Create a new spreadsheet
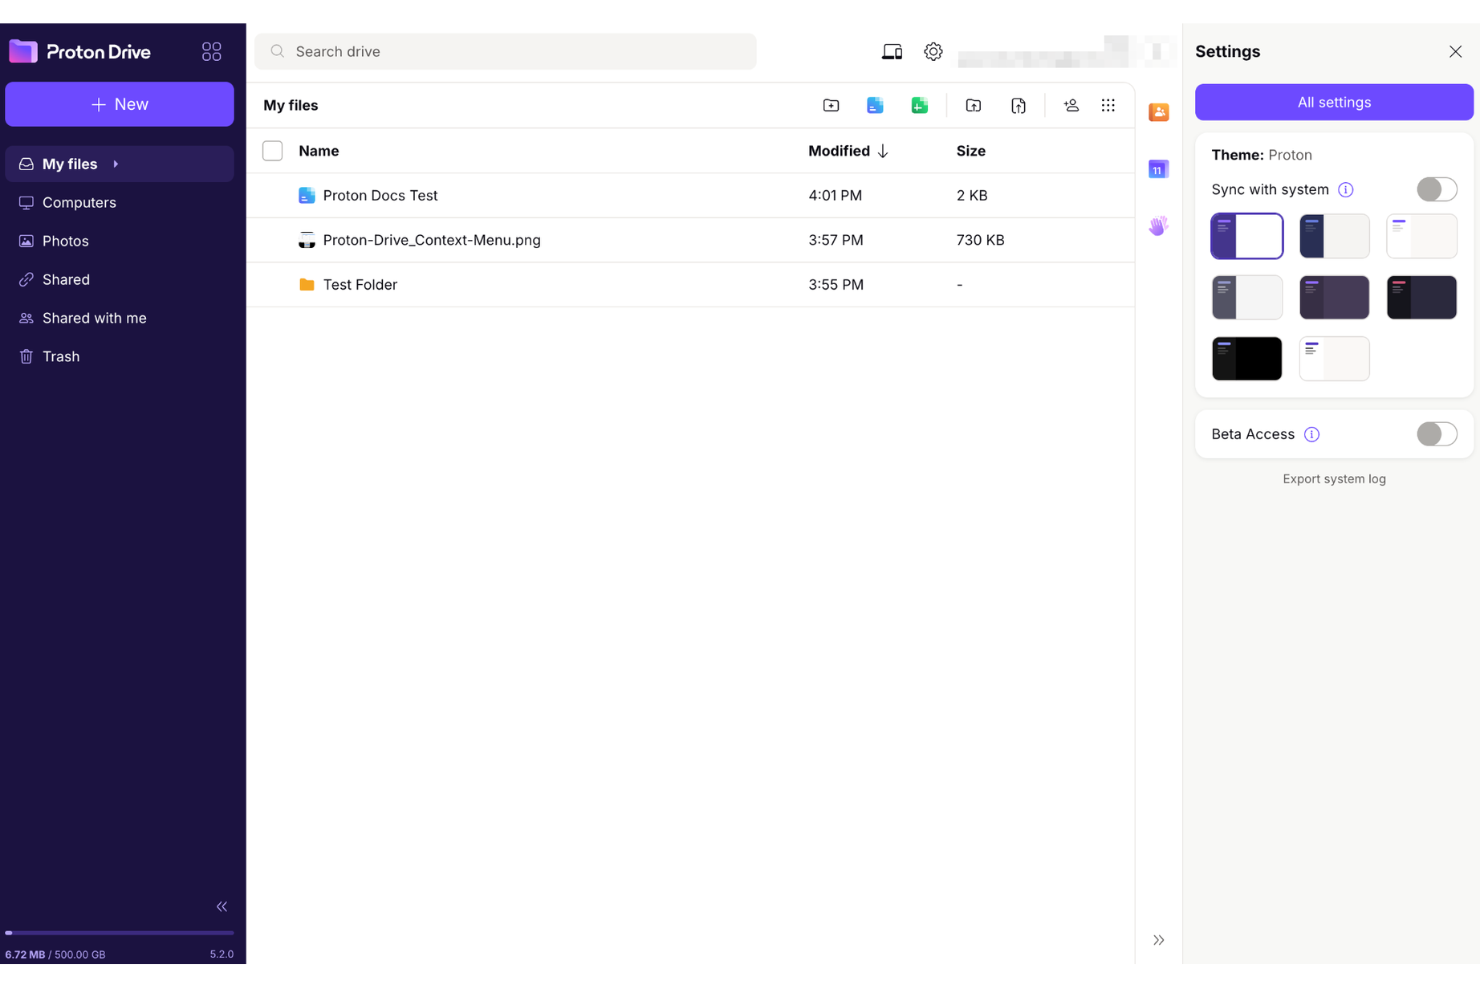The width and height of the screenshot is (1480, 987). (x=919, y=105)
